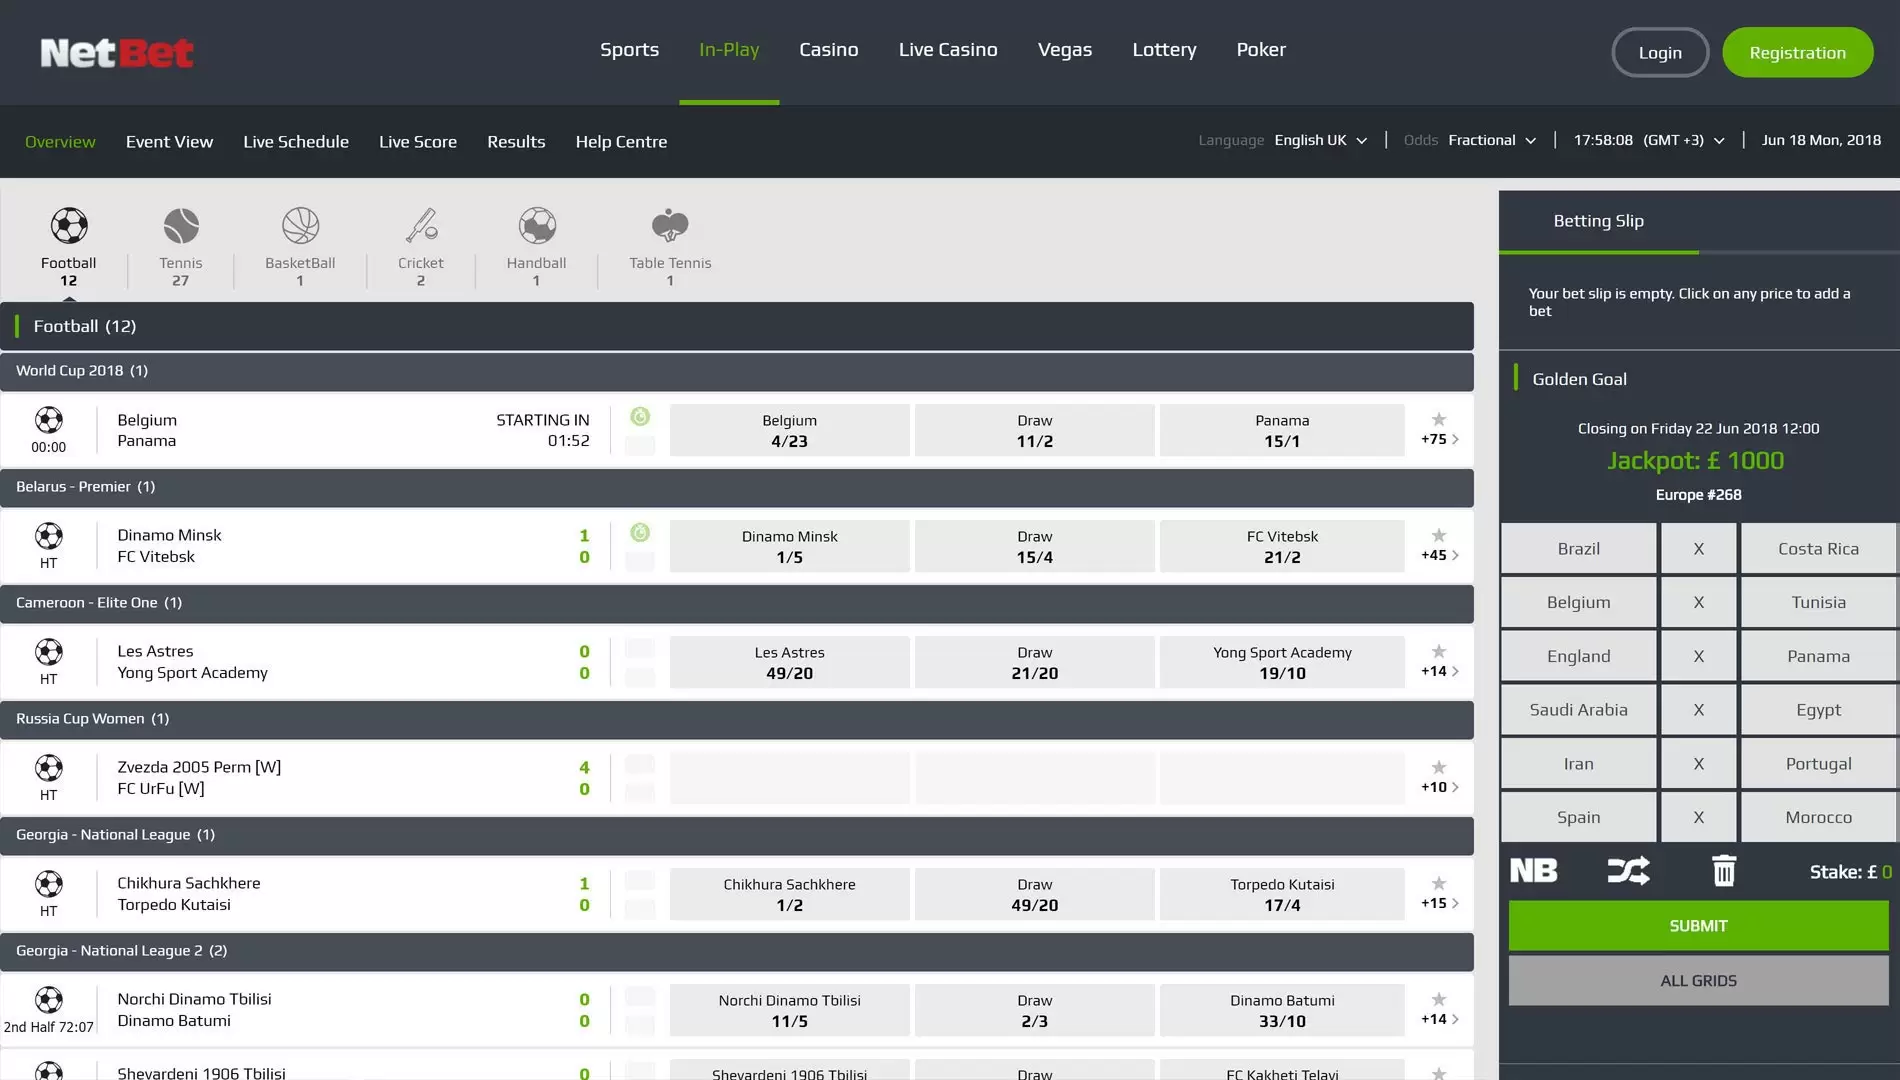Pick Brazil in Golden Goal grid
The width and height of the screenshot is (1900, 1080).
(x=1578, y=548)
